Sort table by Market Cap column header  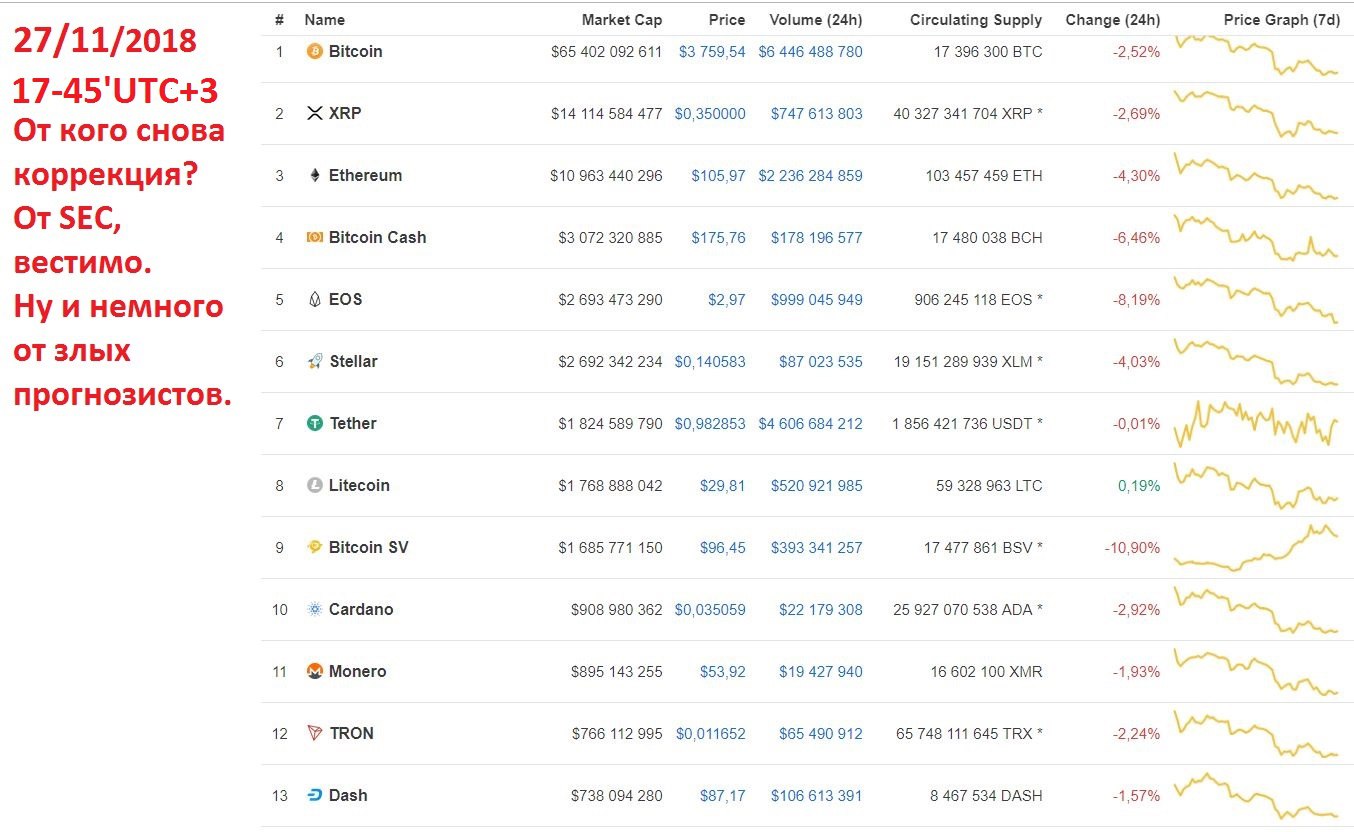(x=621, y=20)
